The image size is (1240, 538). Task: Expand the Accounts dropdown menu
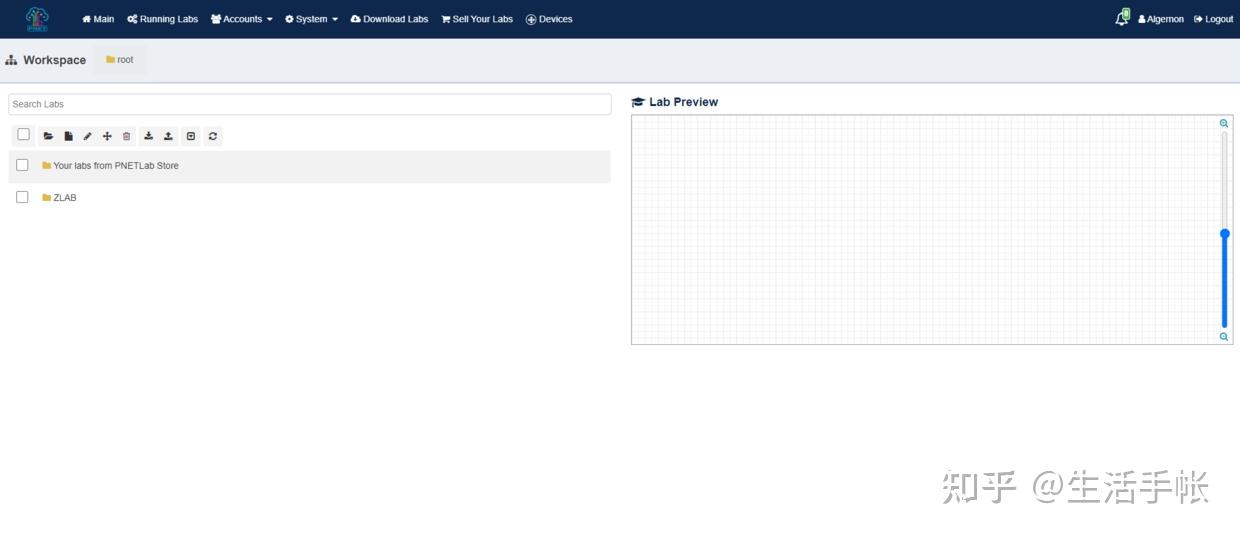point(241,19)
